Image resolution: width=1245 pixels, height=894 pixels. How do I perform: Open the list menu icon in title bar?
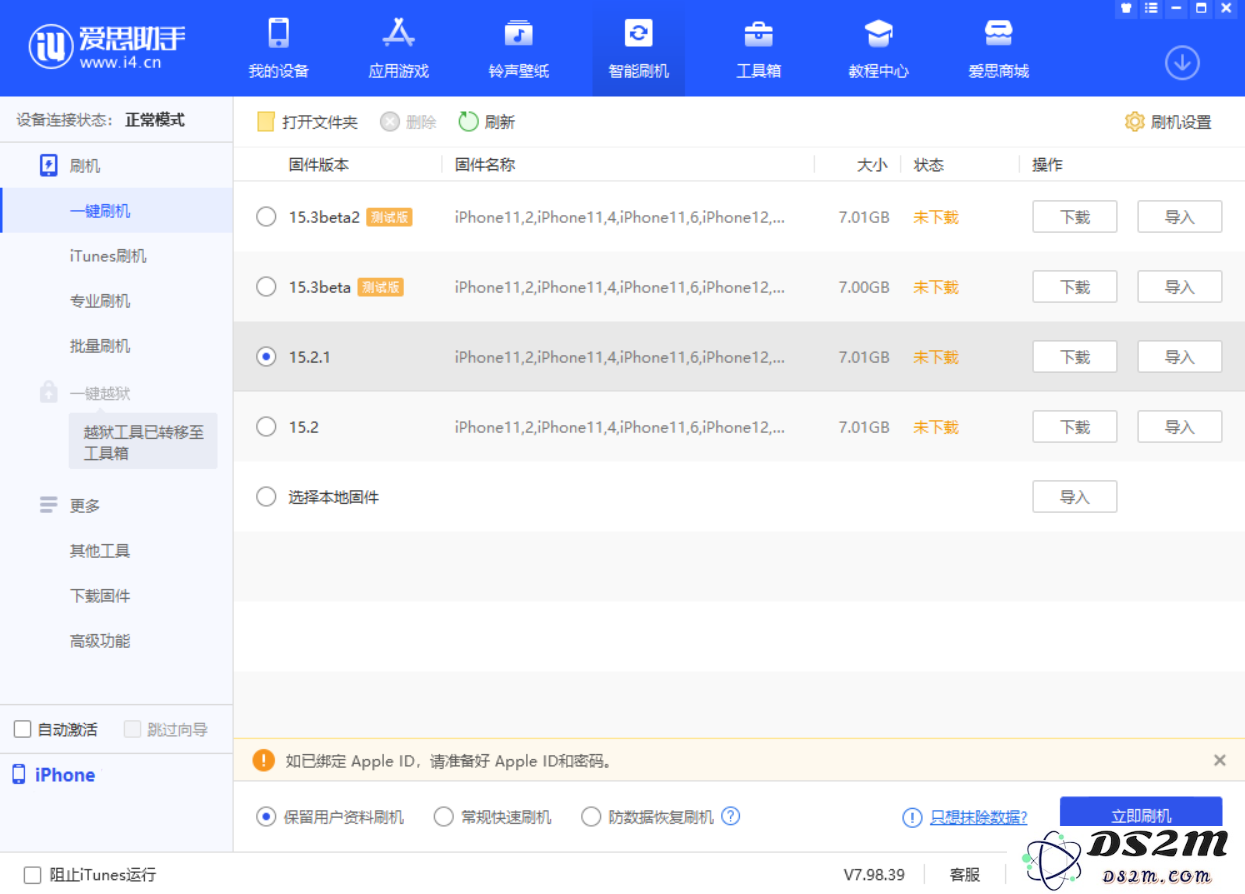1151,8
